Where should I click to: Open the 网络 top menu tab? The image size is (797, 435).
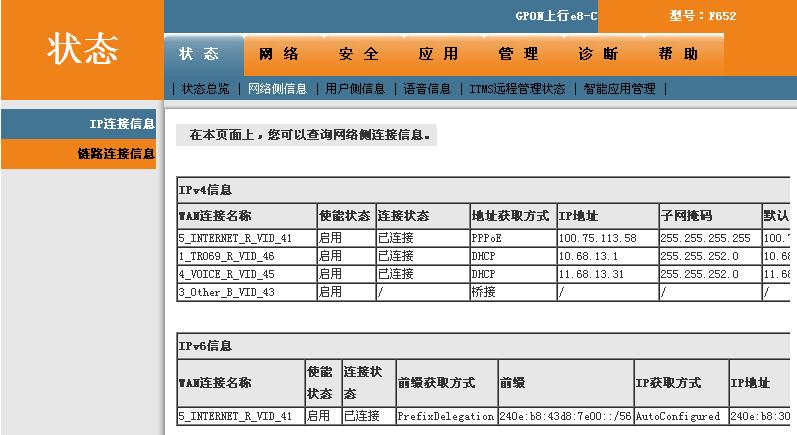click(278, 54)
